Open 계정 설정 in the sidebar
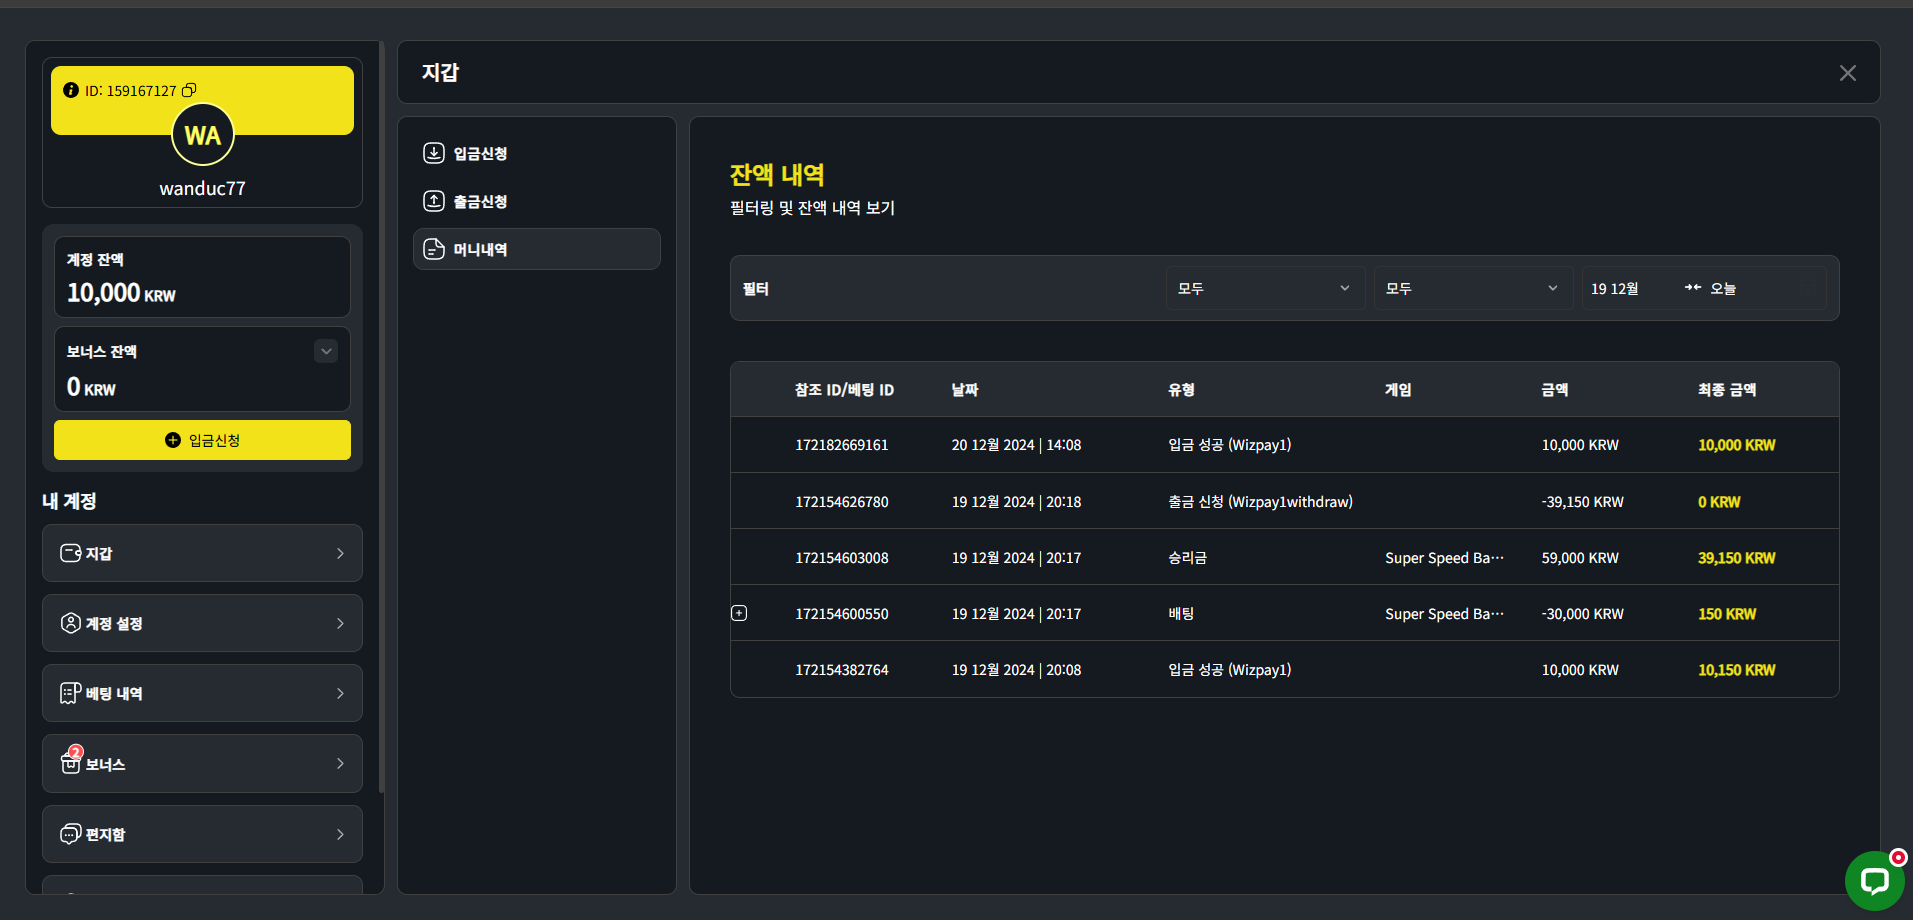The image size is (1913, 920). (x=202, y=623)
